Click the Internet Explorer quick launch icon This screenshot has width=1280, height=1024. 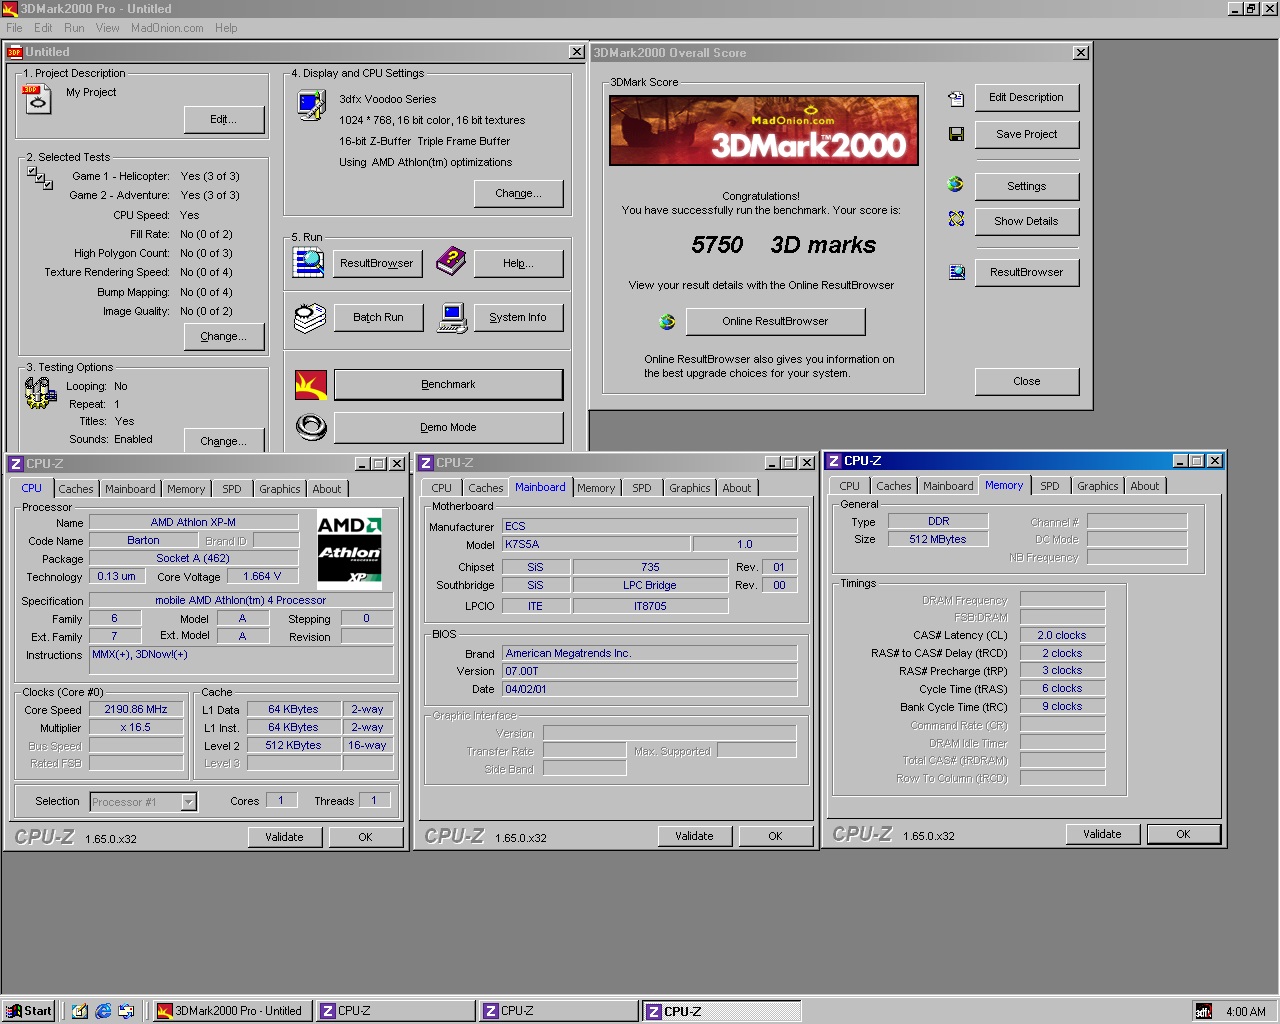coord(103,1011)
